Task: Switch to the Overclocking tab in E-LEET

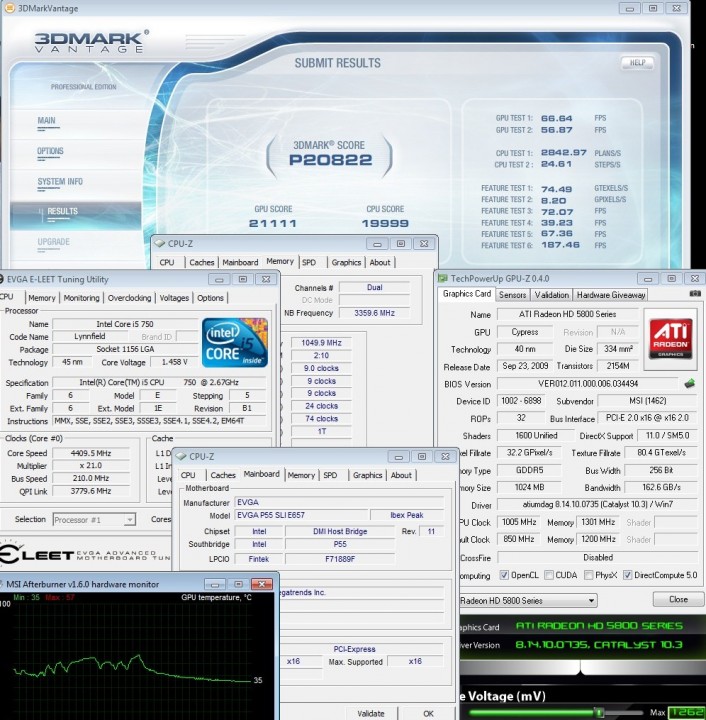Action: coord(129,298)
